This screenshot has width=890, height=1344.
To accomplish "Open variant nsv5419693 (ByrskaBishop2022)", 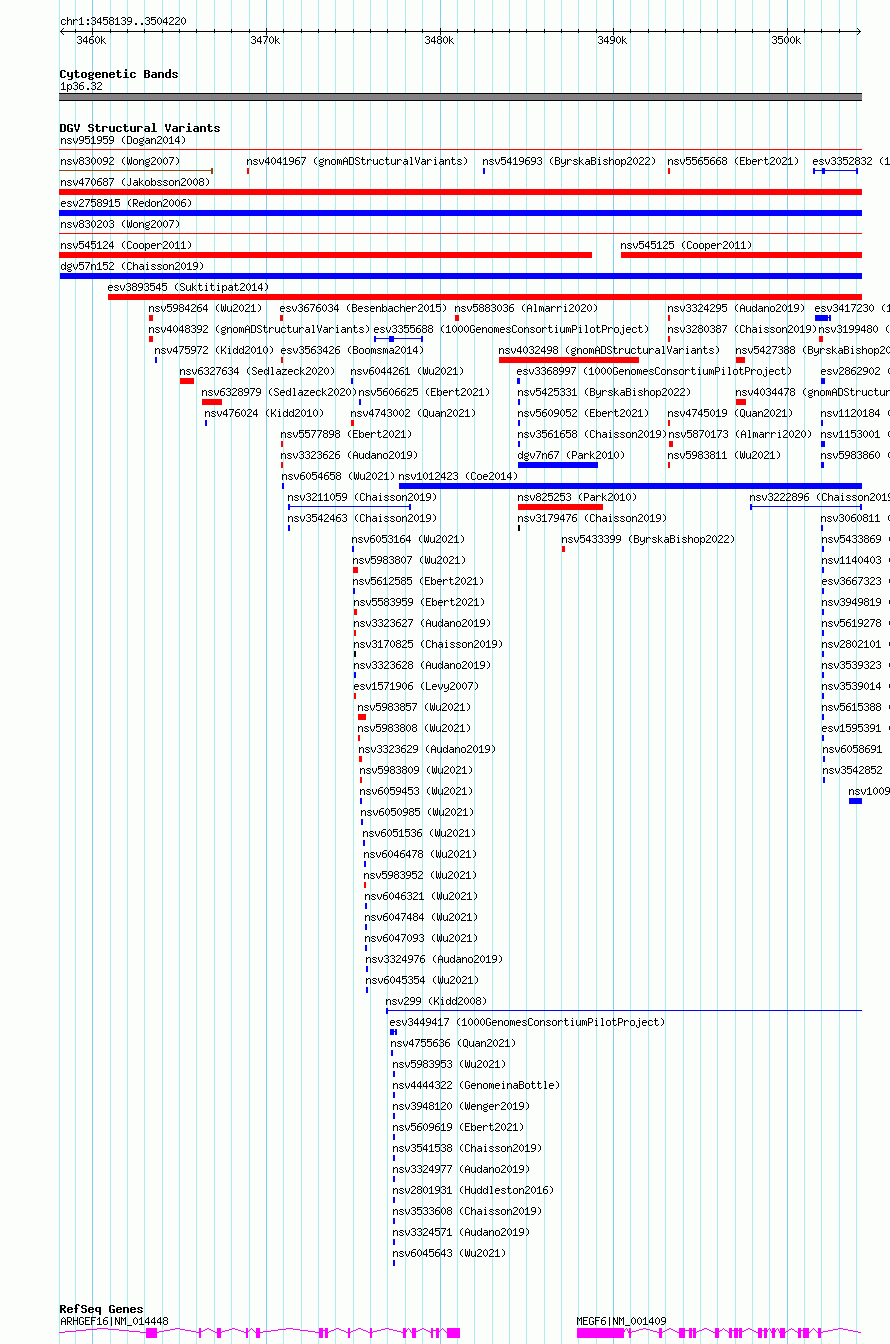I will coord(569,161).
